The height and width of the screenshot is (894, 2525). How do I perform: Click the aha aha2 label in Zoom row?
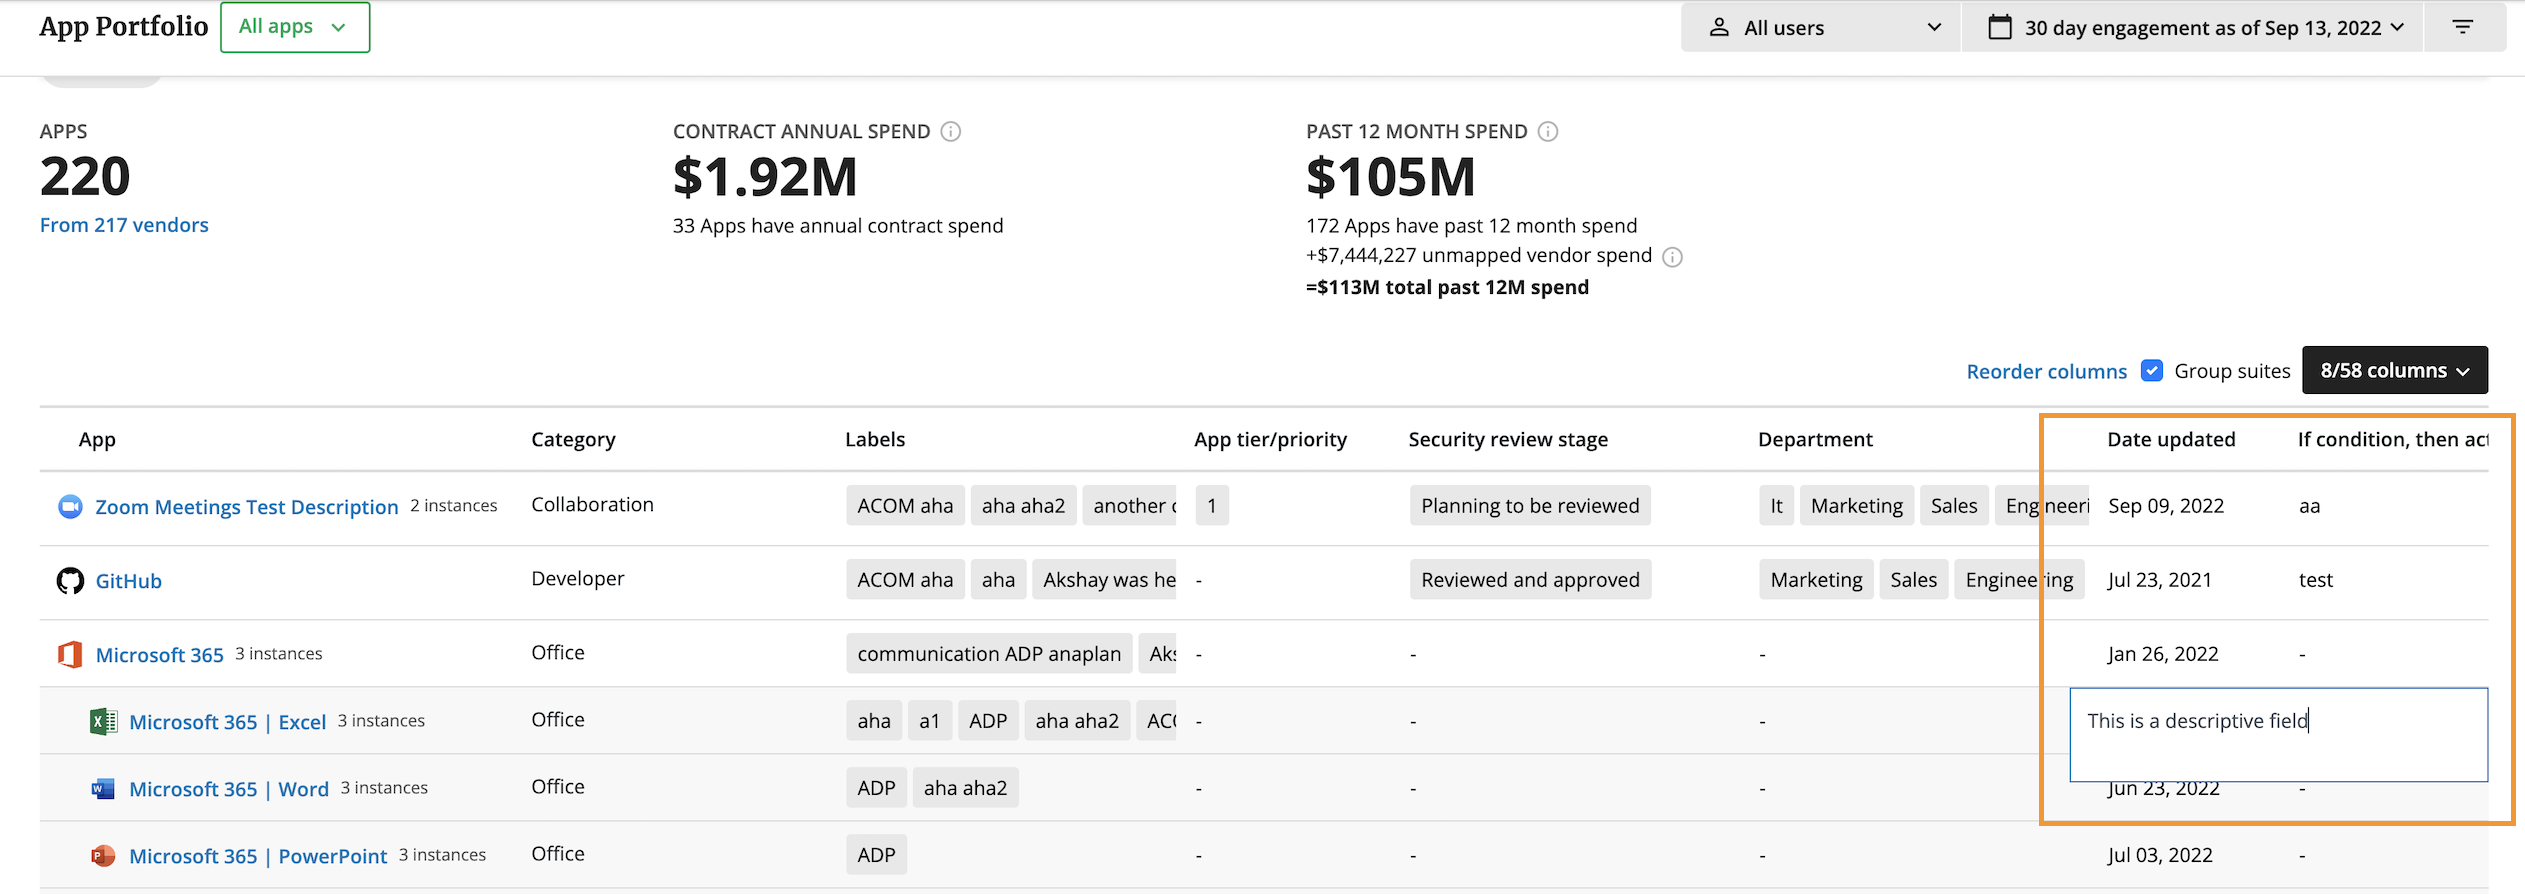click(x=1023, y=506)
